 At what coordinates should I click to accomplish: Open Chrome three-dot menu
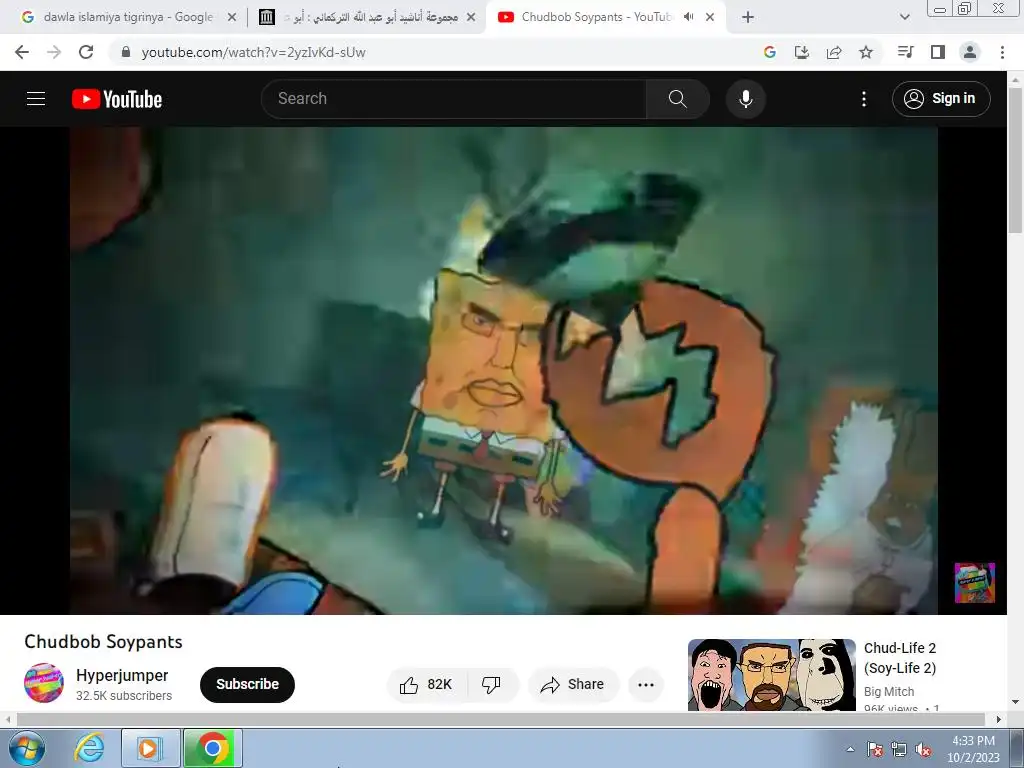[x=1002, y=52]
